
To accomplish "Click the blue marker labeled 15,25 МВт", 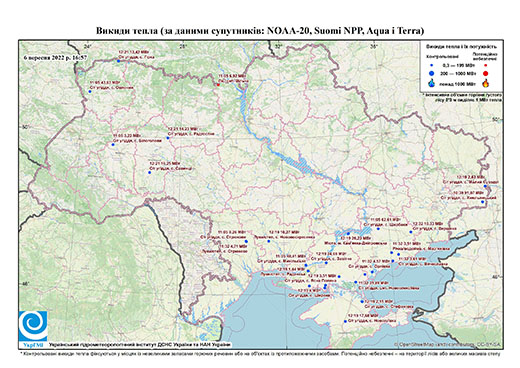I will pos(150,172).
